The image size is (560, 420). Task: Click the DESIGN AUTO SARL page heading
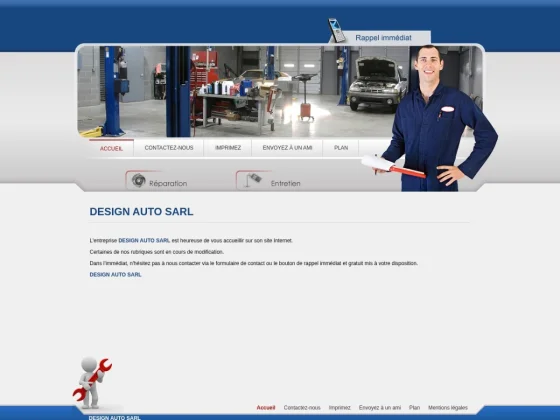[x=141, y=211]
